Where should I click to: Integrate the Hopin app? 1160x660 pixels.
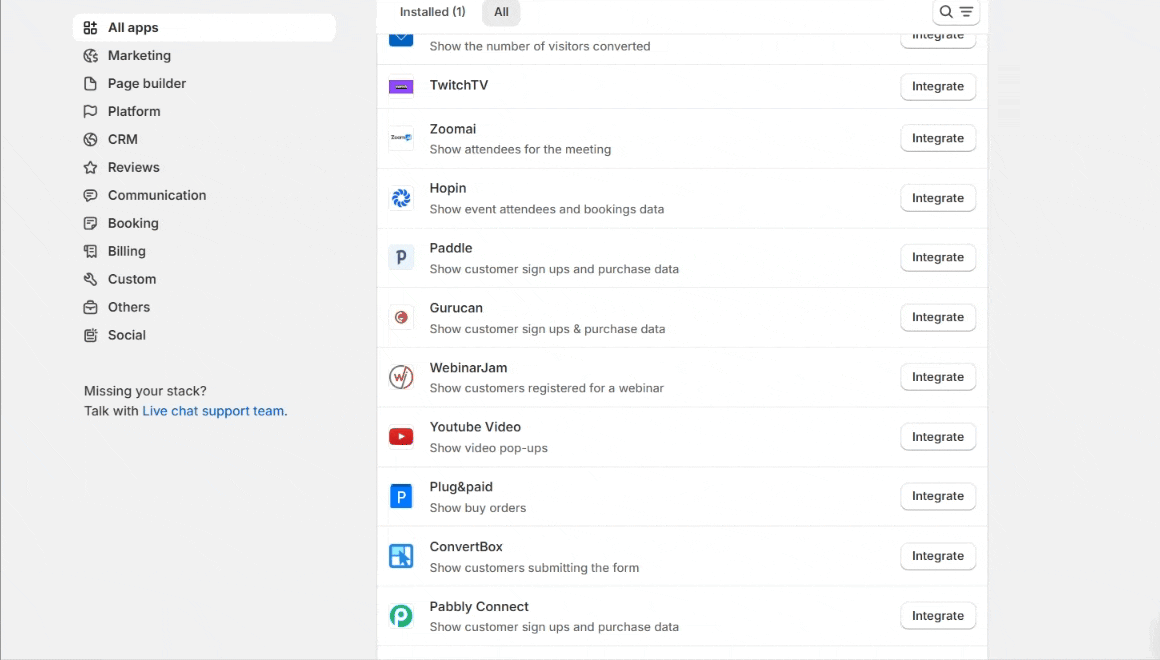[x=937, y=198]
